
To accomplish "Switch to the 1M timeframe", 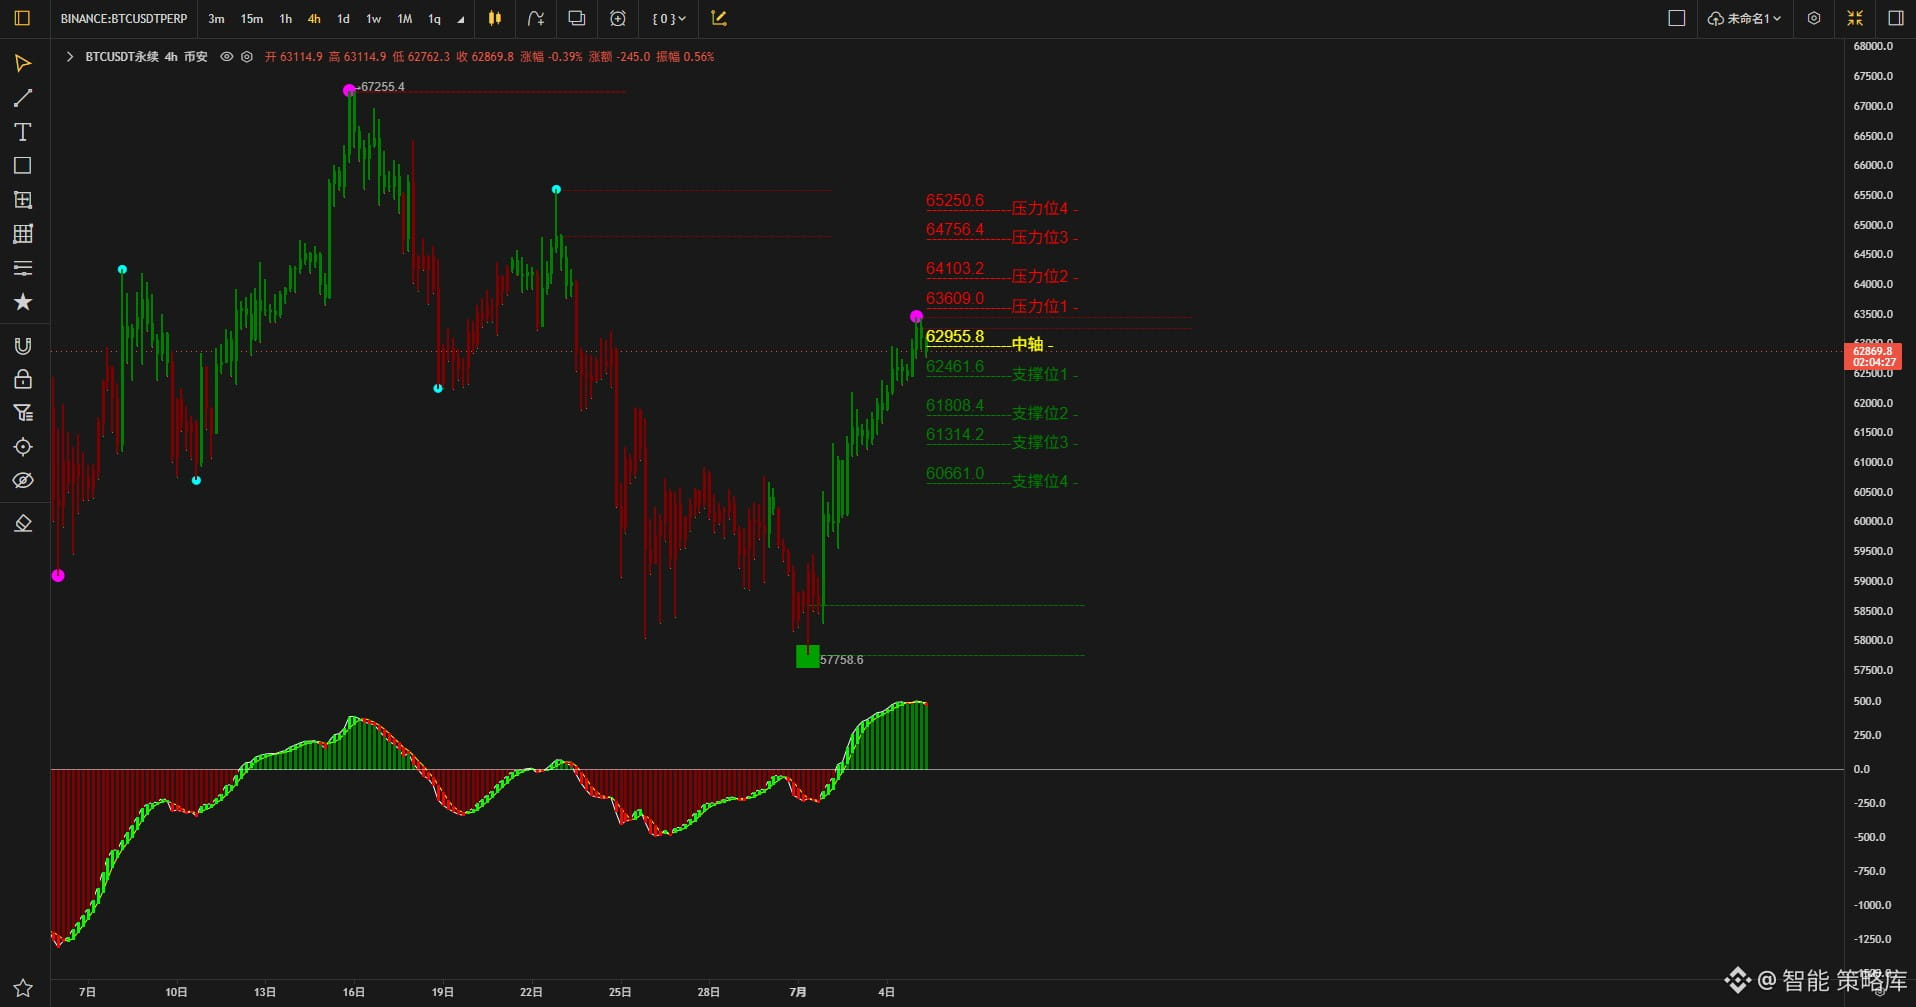I will [405, 19].
